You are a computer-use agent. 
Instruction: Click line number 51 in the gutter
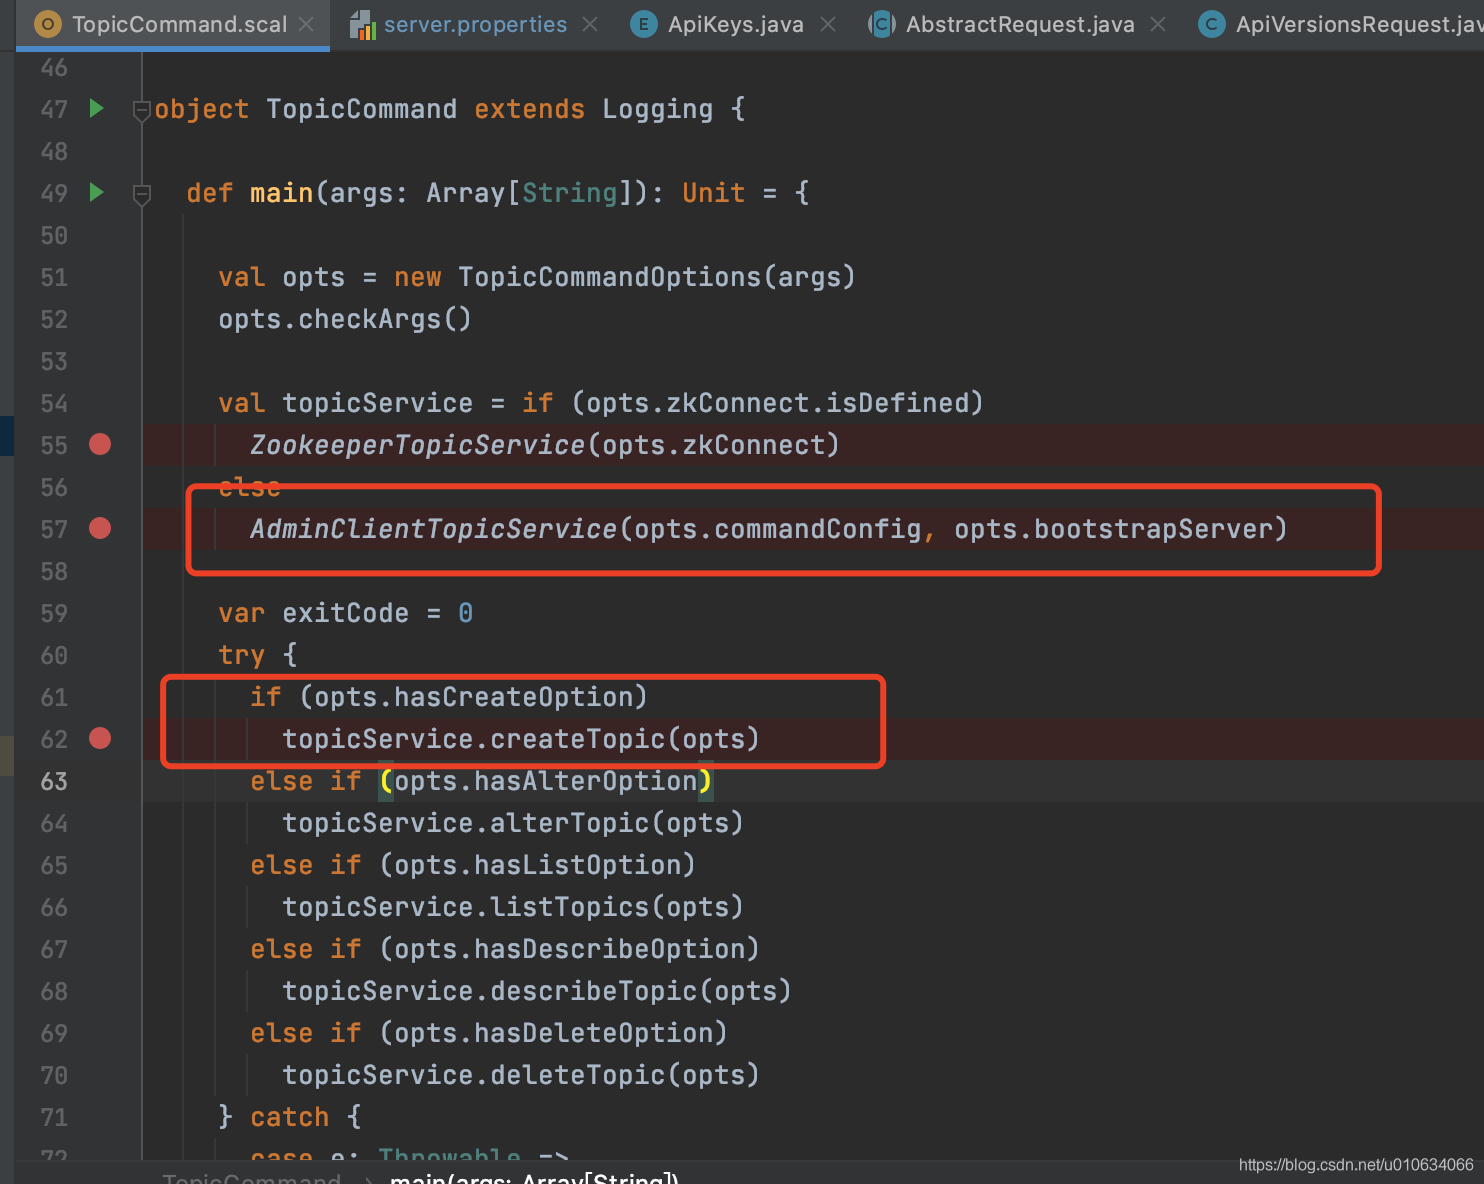[x=54, y=277]
